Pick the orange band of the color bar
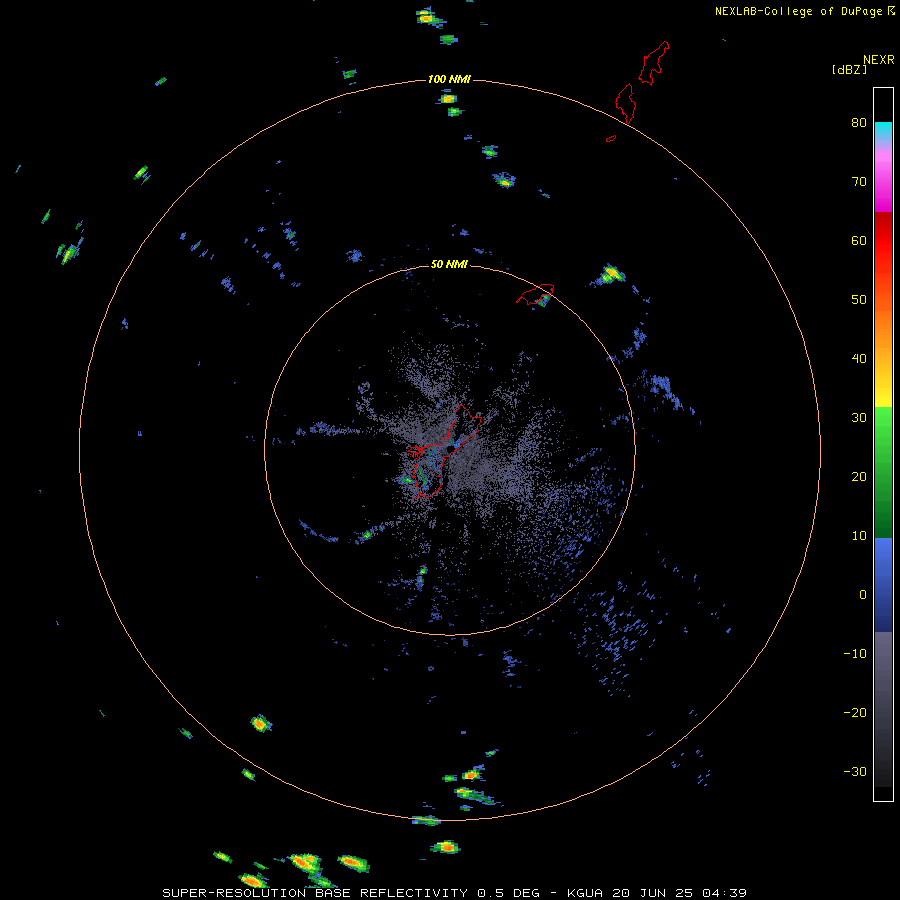Image resolution: width=900 pixels, height=900 pixels. [883, 327]
